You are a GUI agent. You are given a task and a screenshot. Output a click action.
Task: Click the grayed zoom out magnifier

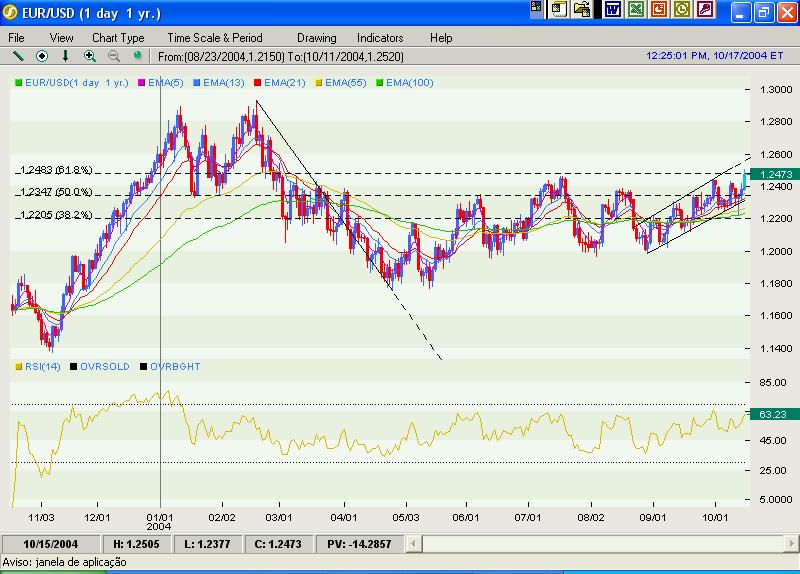(113, 56)
